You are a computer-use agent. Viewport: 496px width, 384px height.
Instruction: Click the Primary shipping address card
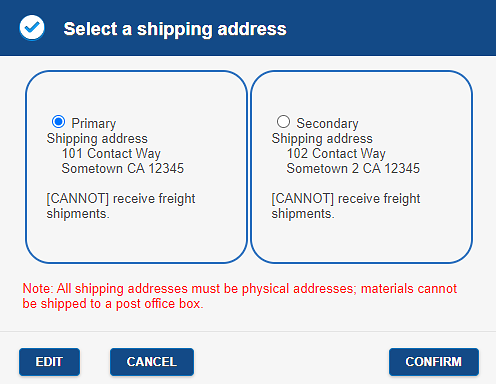click(136, 167)
